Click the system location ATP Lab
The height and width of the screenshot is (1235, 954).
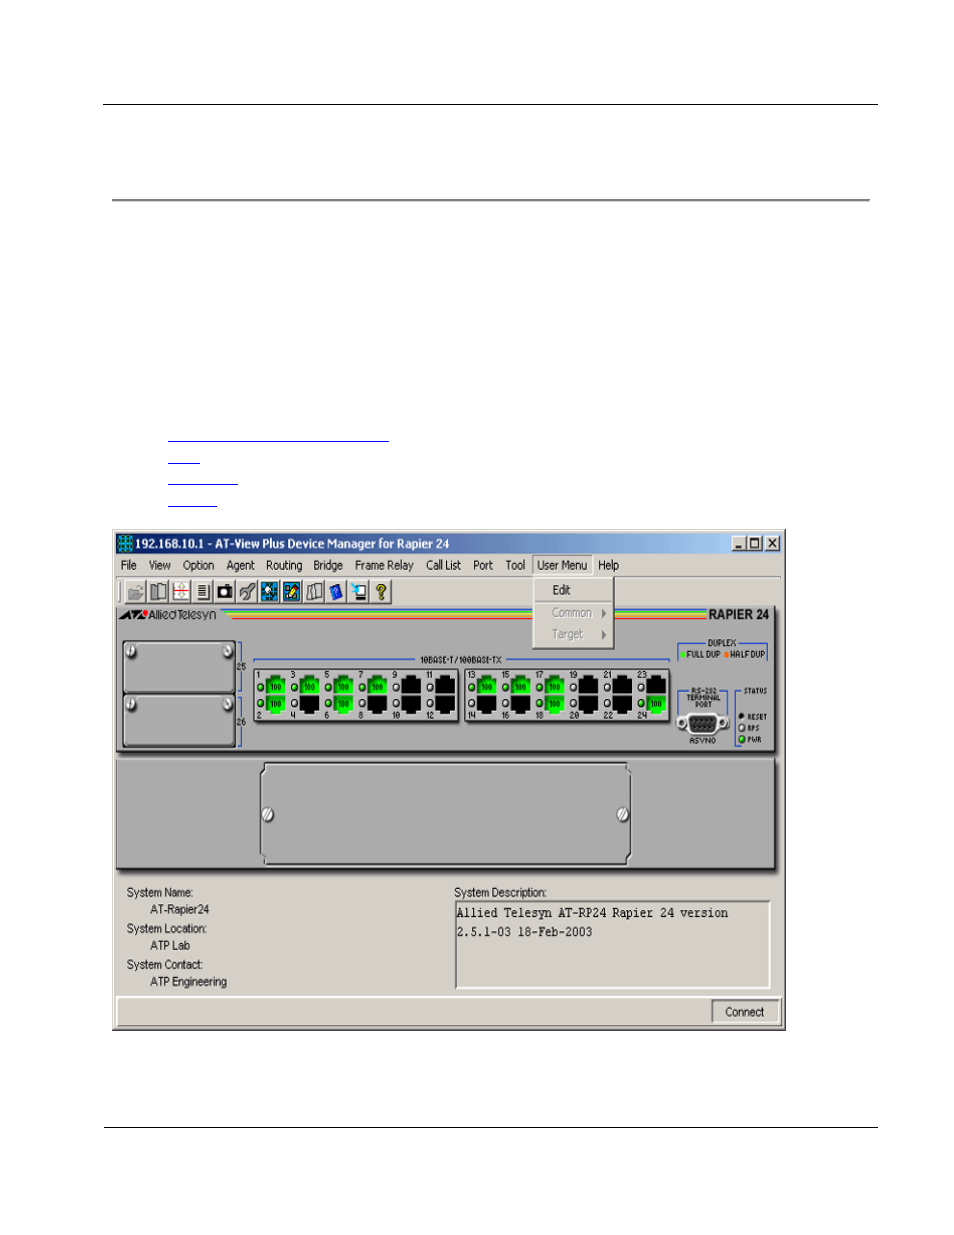(x=170, y=946)
